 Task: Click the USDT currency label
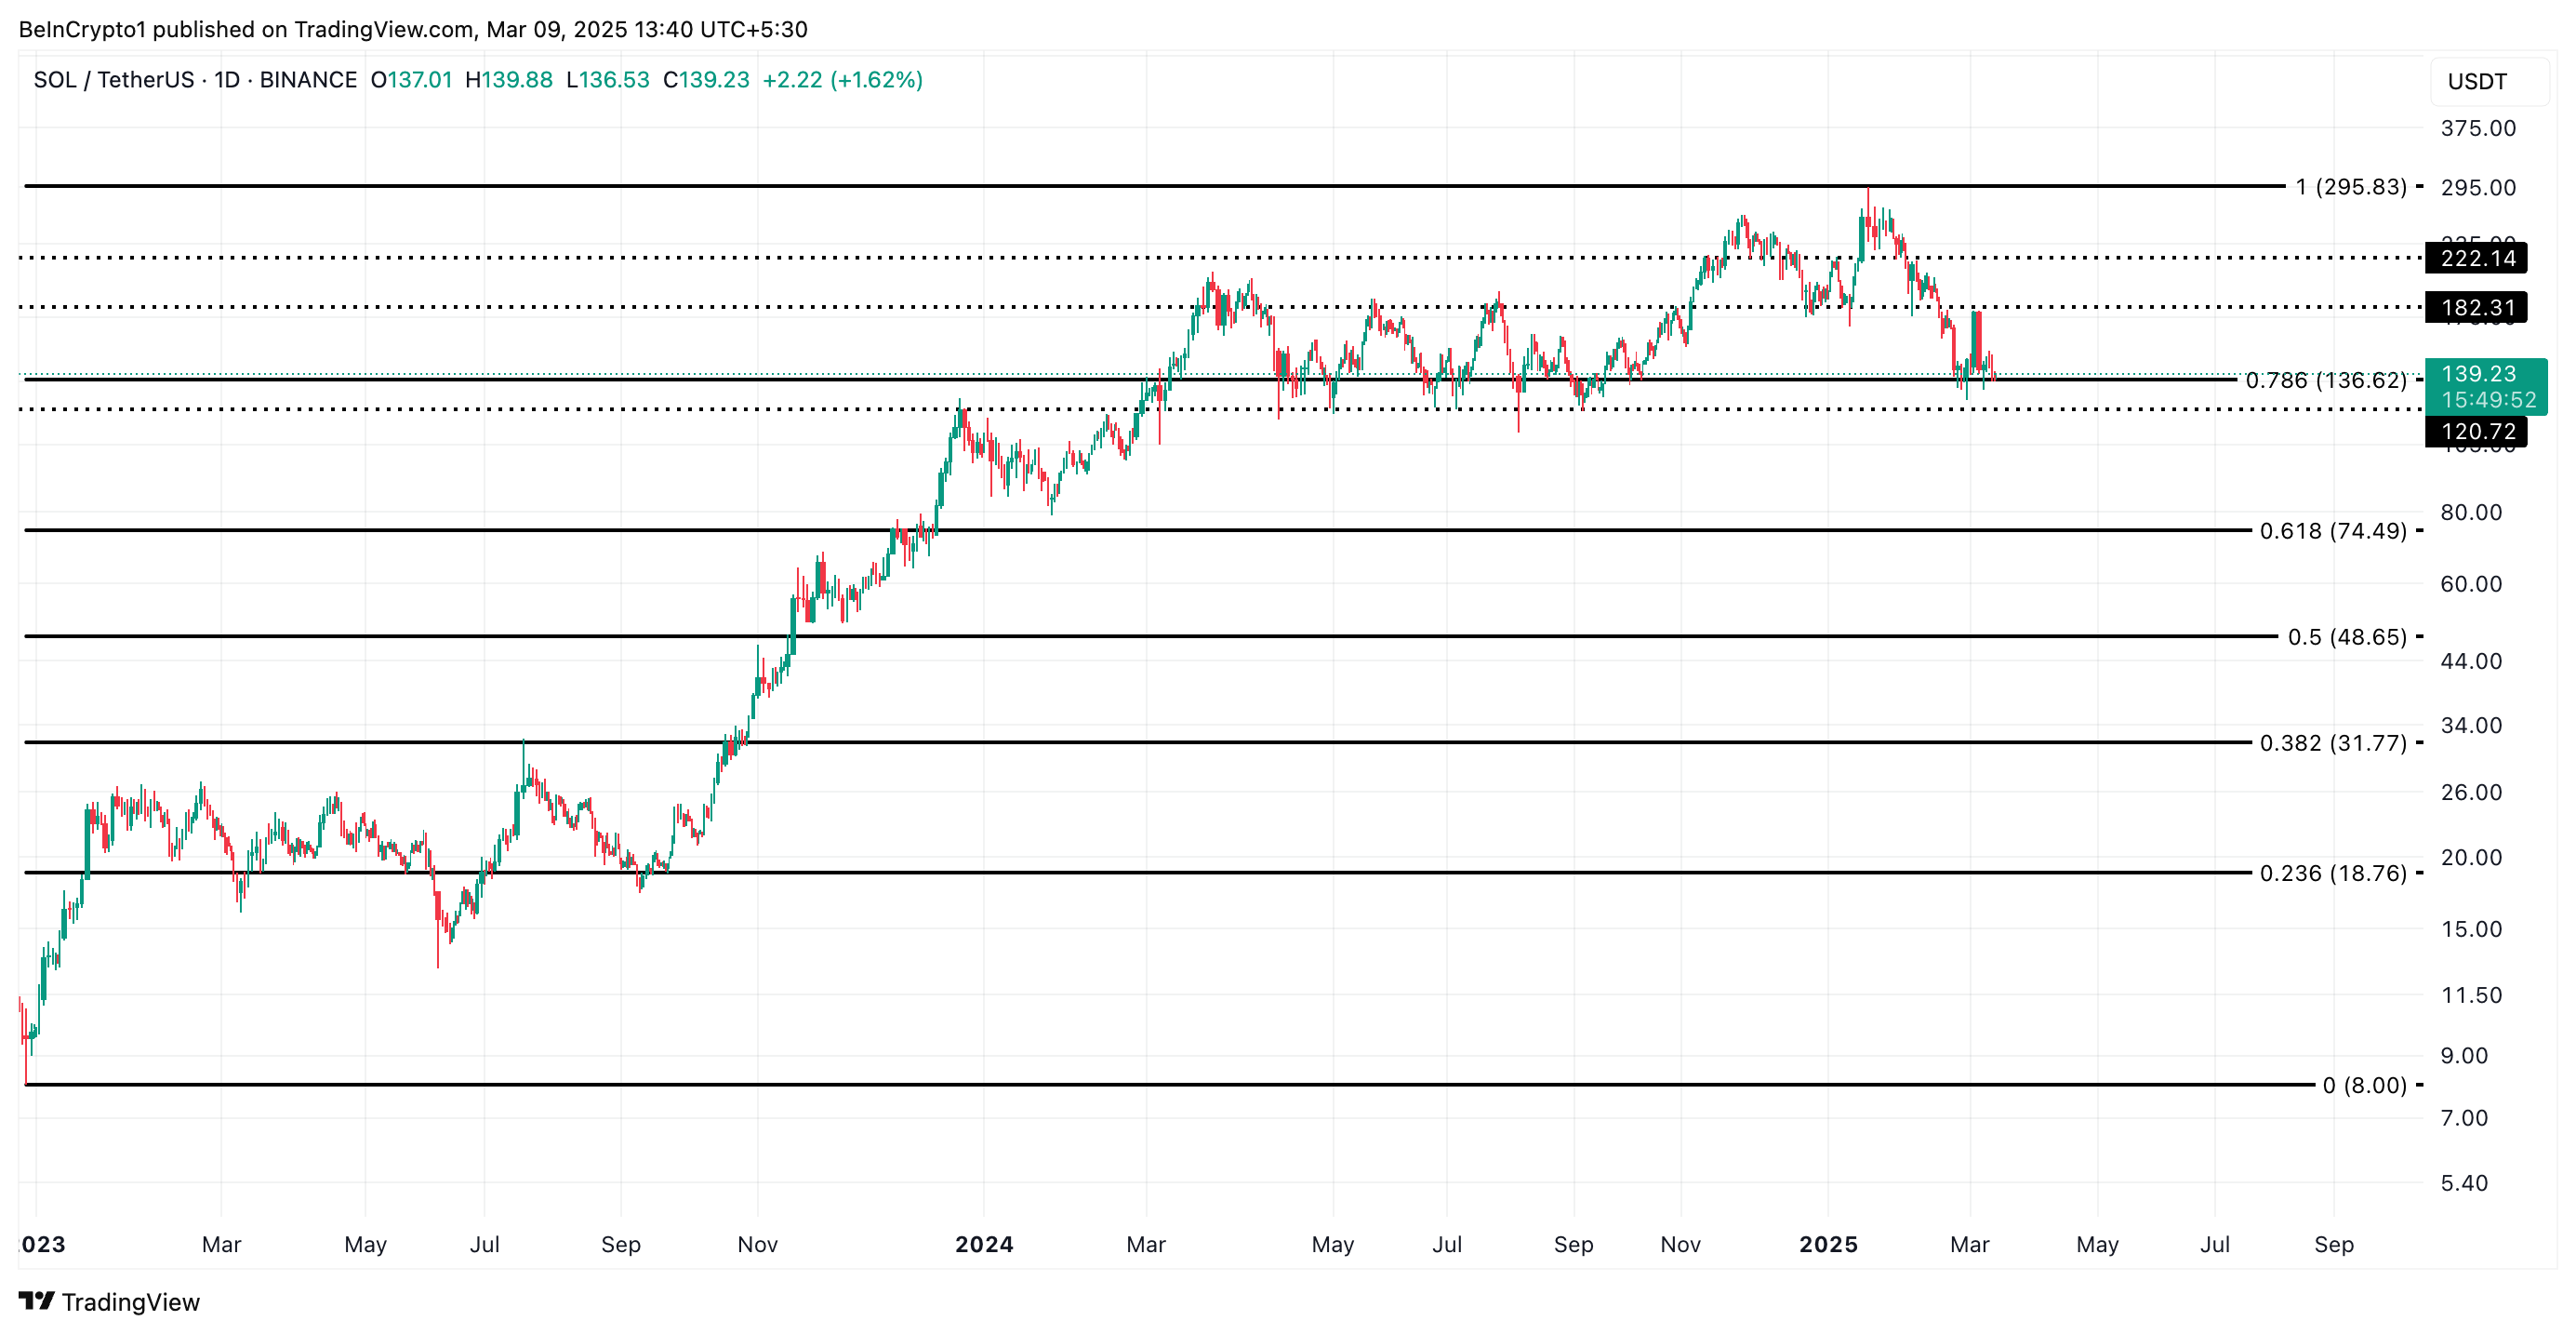point(2477,82)
